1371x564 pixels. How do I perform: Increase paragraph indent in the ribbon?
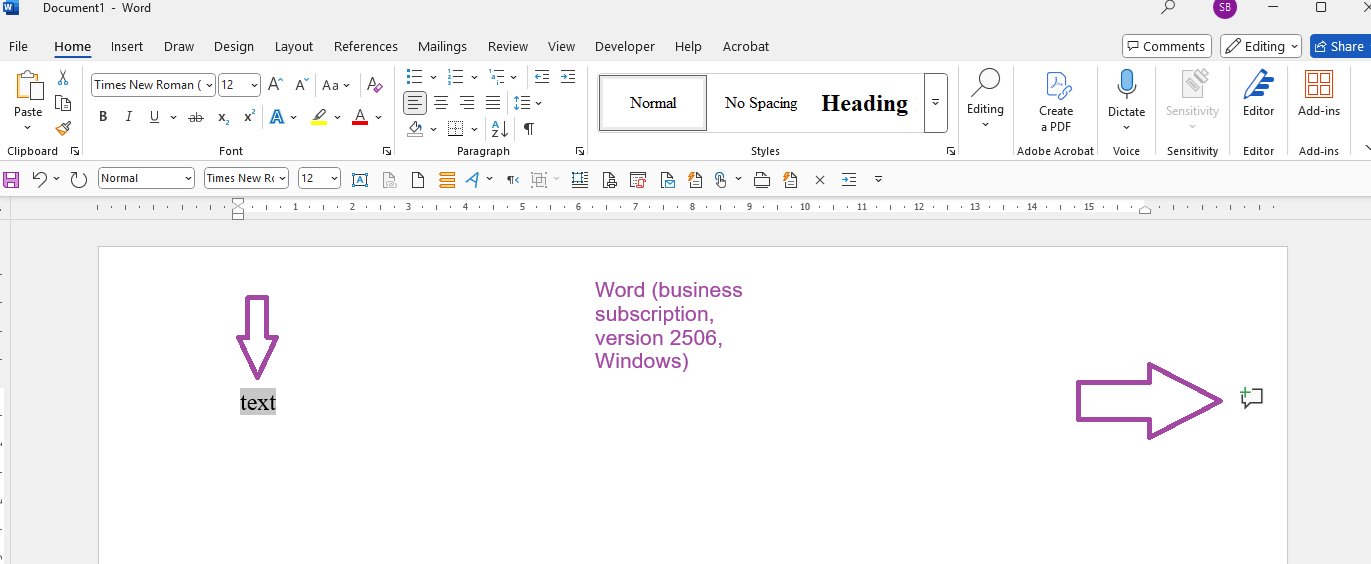568,77
